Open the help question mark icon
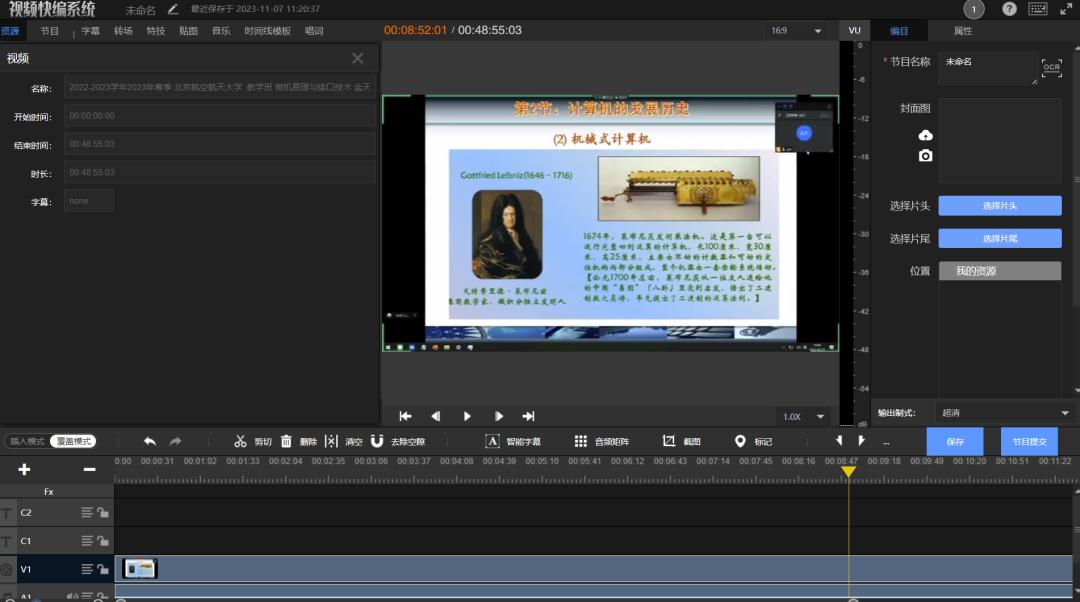This screenshot has width=1080, height=602. click(x=1009, y=9)
